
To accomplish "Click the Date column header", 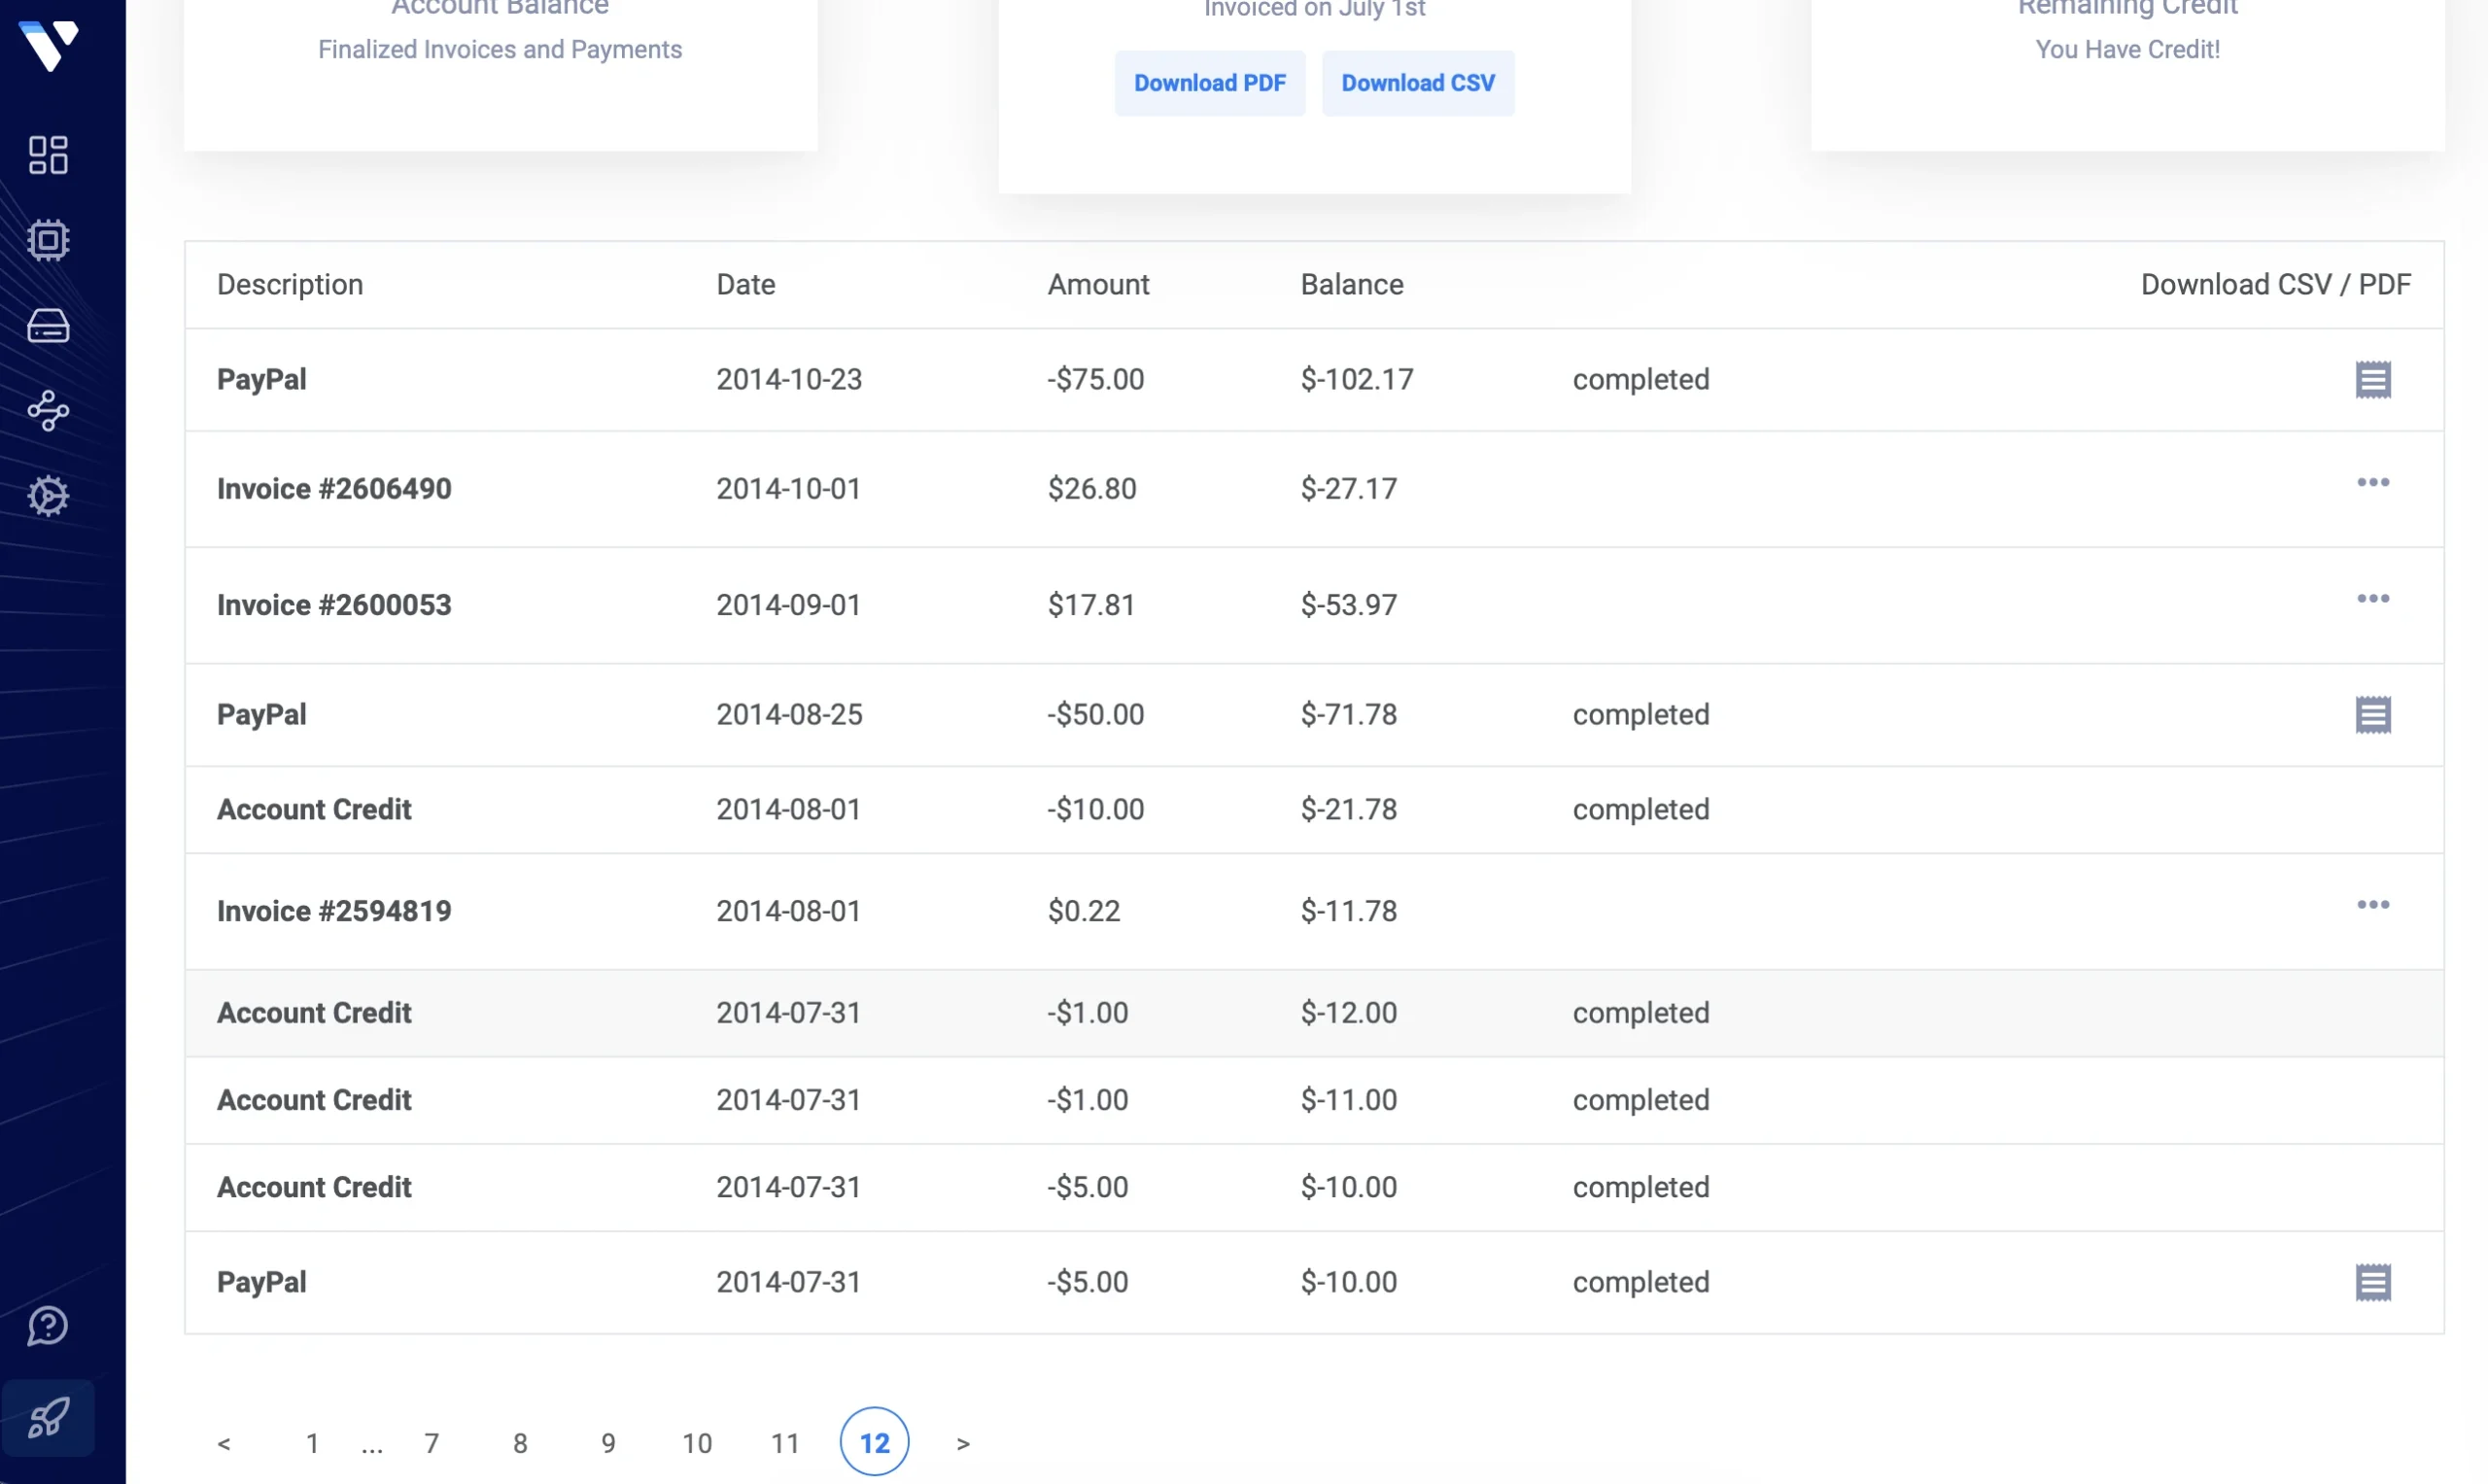I will pyautogui.click(x=746, y=285).
